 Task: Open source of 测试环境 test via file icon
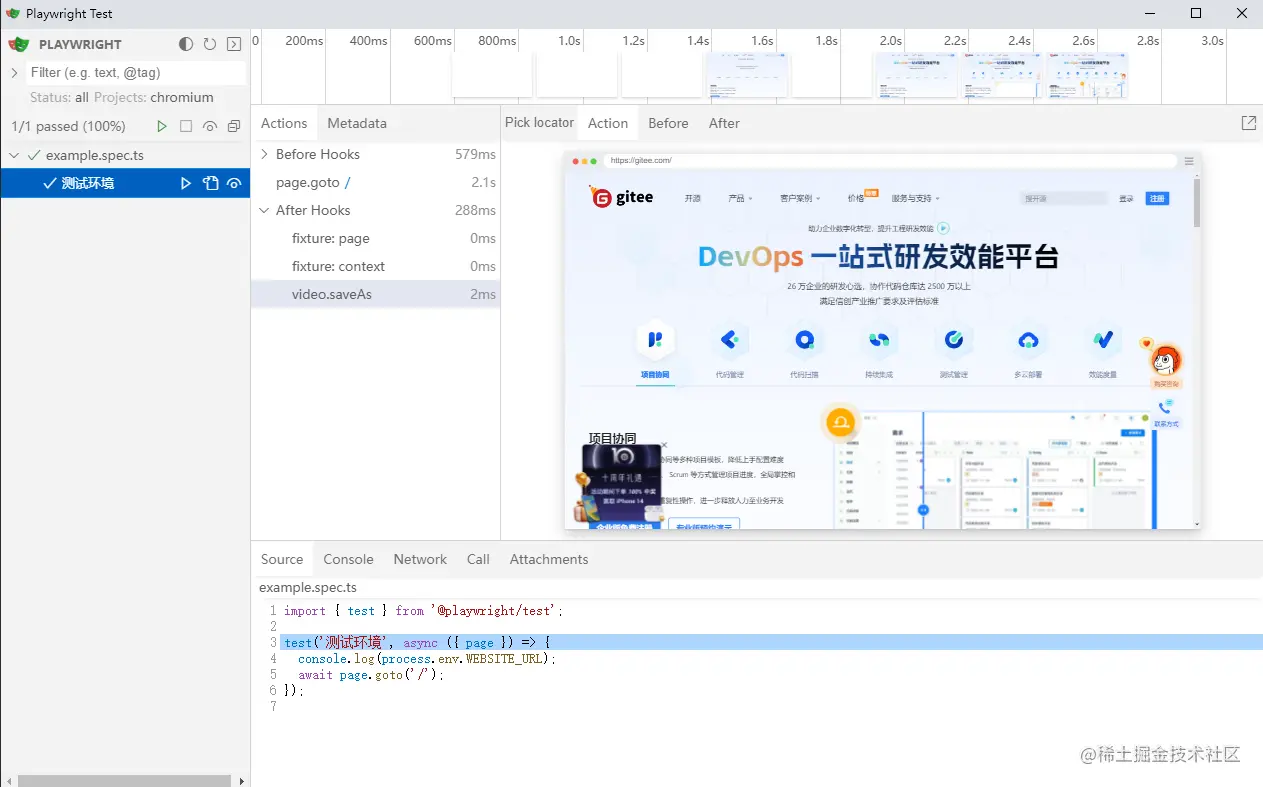210,183
